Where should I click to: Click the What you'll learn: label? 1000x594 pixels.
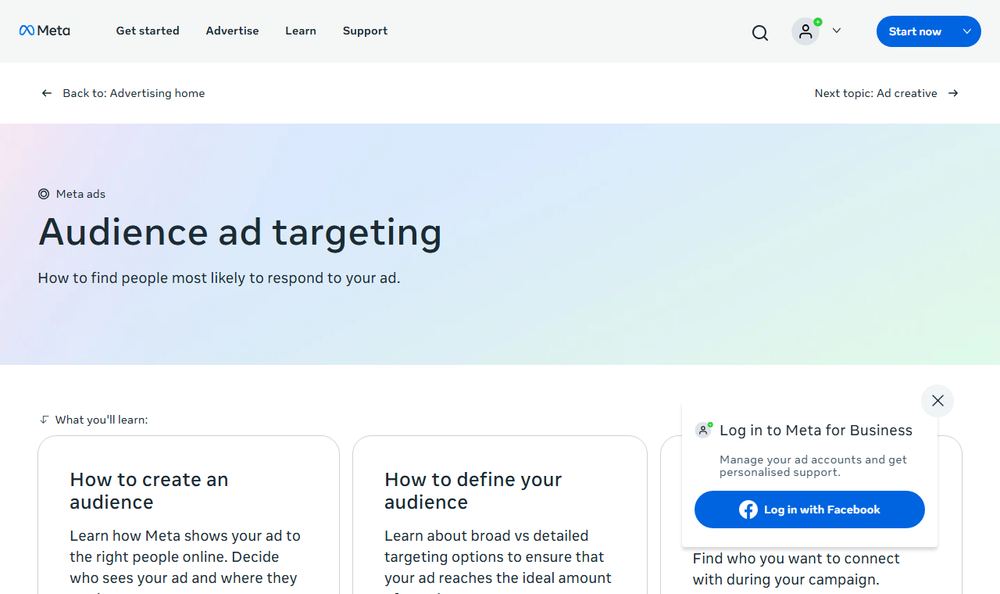tap(101, 420)
